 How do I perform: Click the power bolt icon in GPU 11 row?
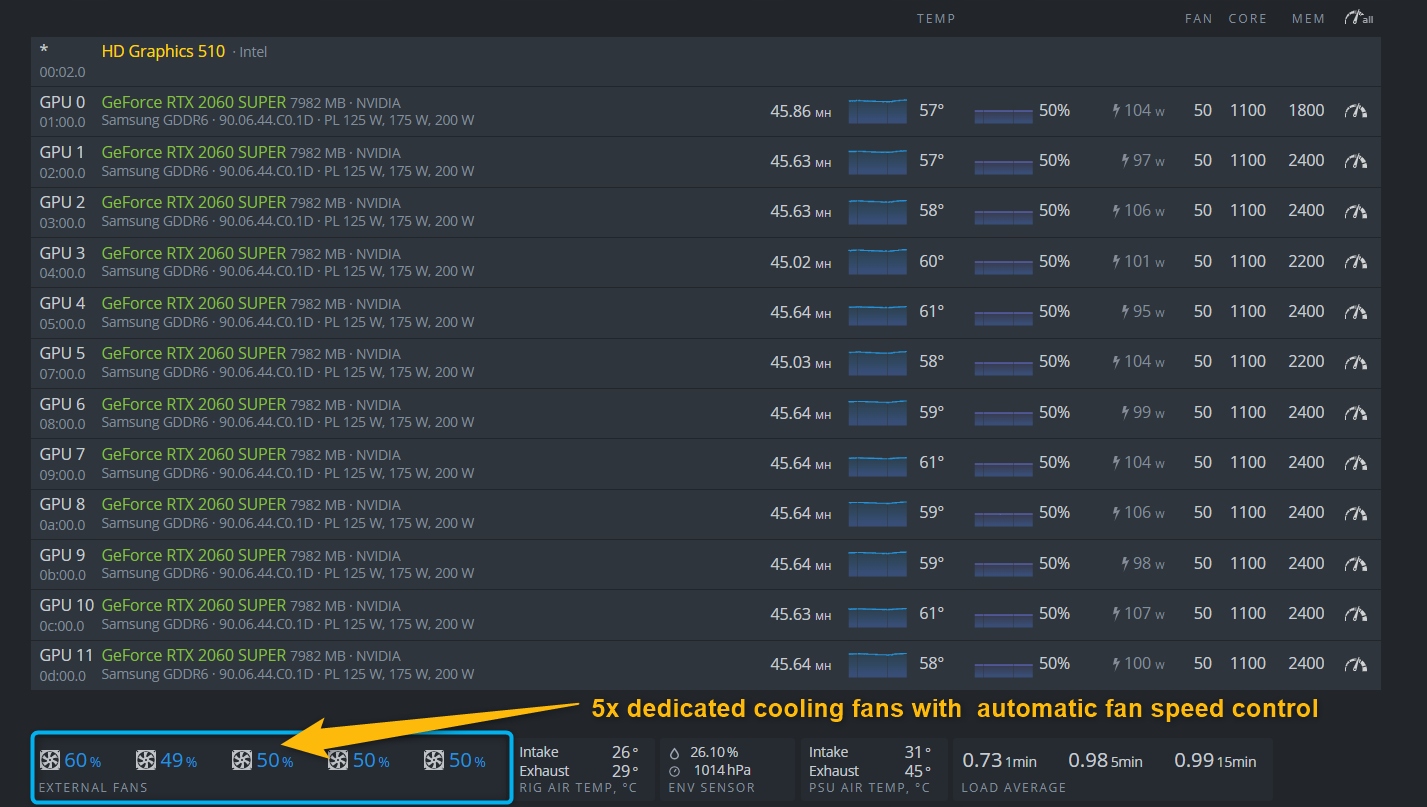[1117, 664]
